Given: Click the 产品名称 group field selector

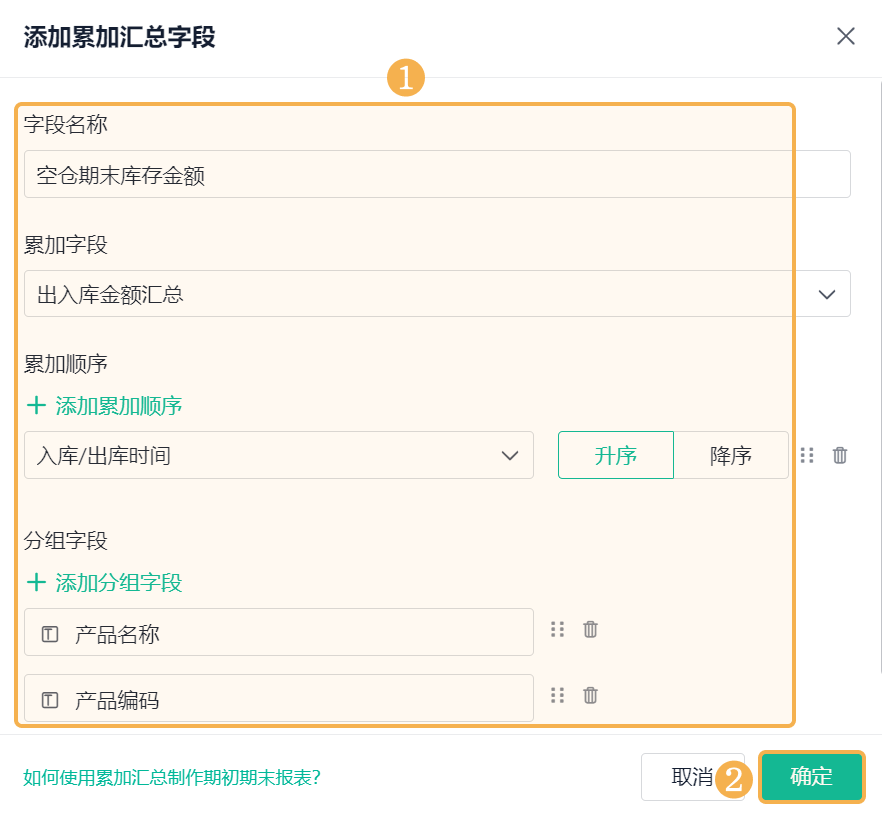Looking at the screenshot, I should (278, 632).
